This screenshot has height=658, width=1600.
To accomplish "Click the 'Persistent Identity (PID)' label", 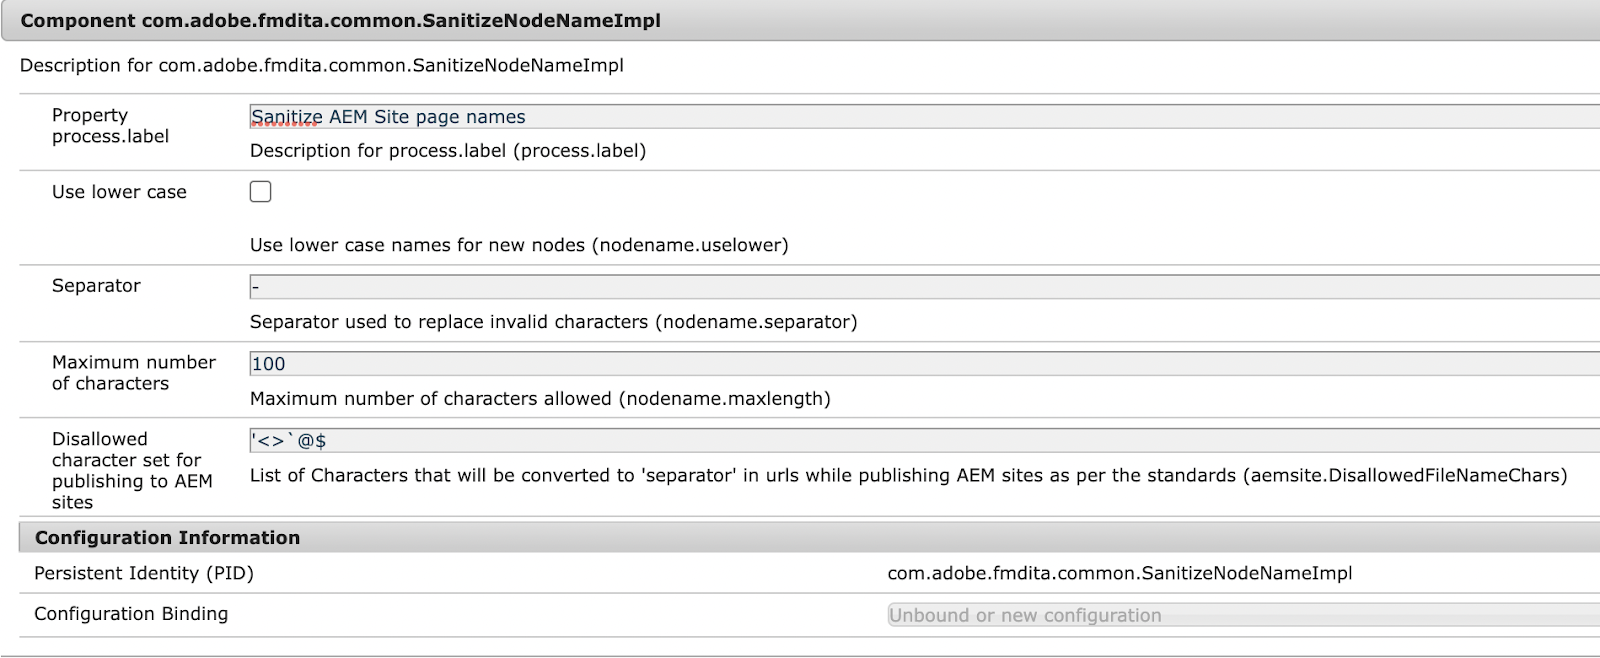I will tap(144, 573).
